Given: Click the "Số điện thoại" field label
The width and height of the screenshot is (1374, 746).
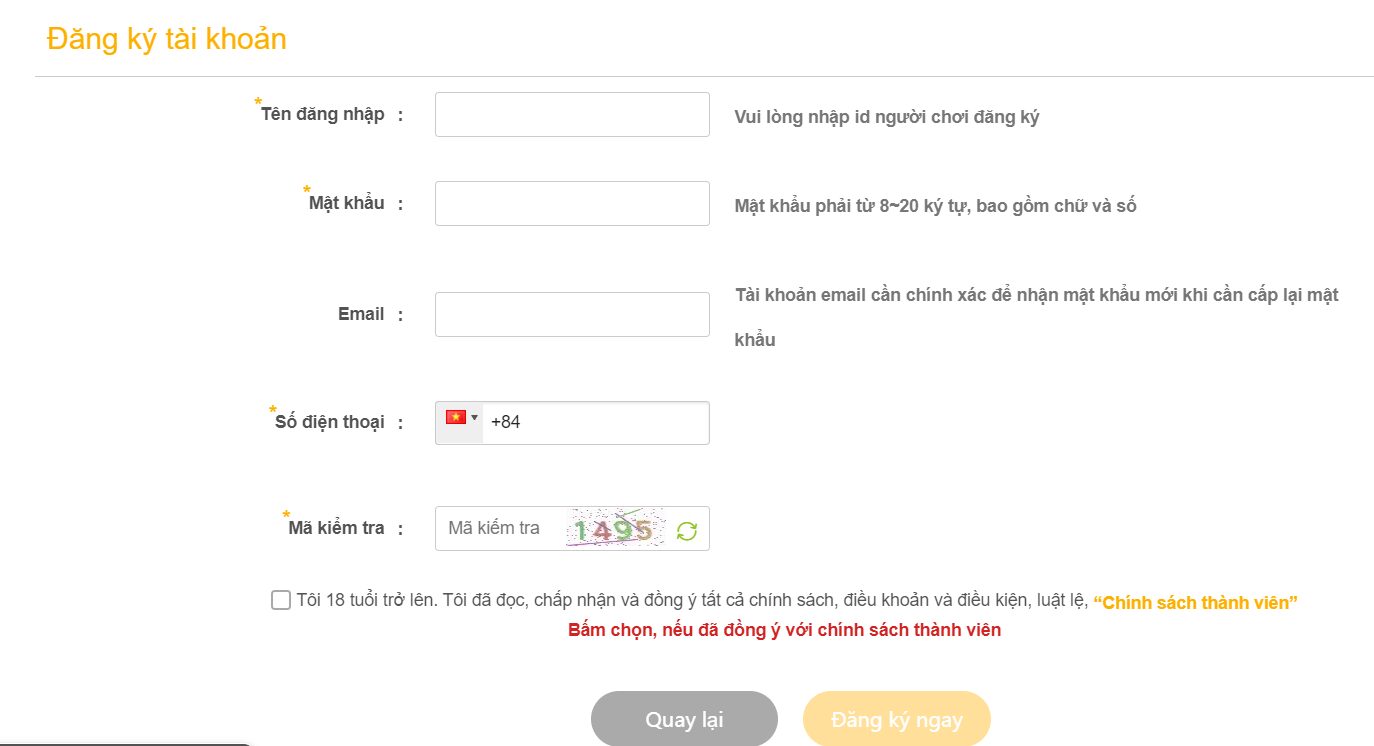Looking at the screenshot, I should 329,422.
